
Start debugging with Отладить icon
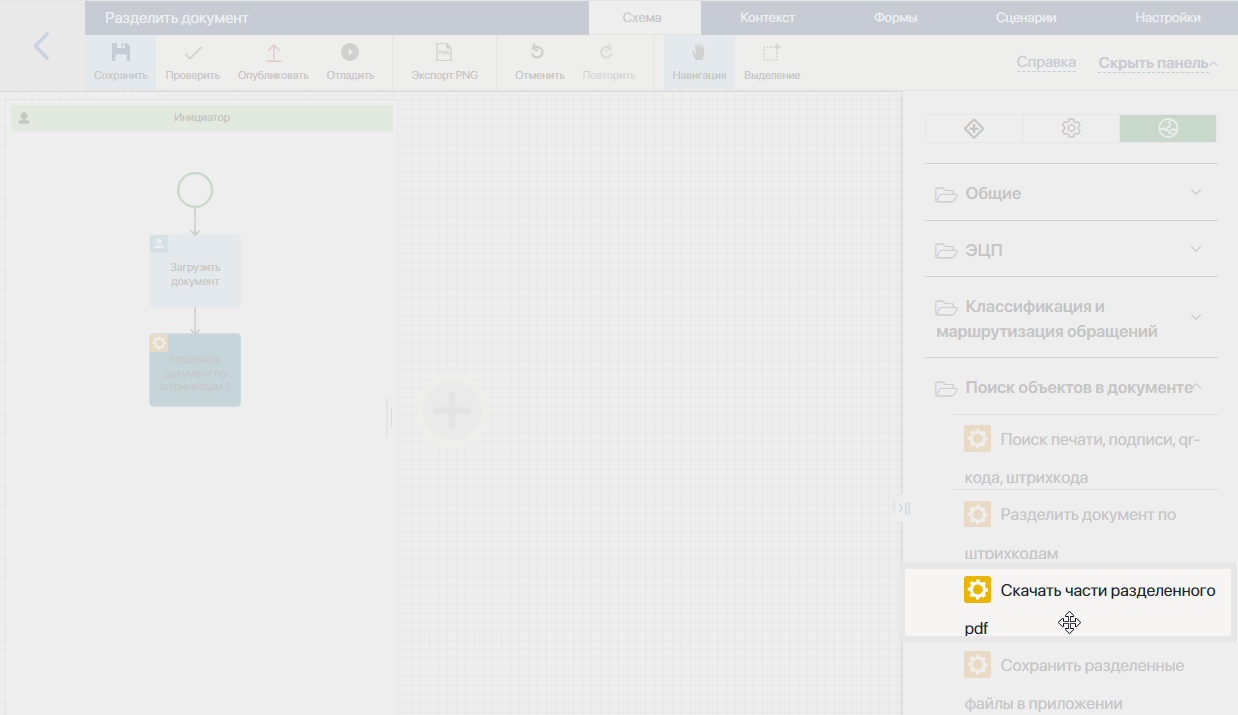point(349,53)
